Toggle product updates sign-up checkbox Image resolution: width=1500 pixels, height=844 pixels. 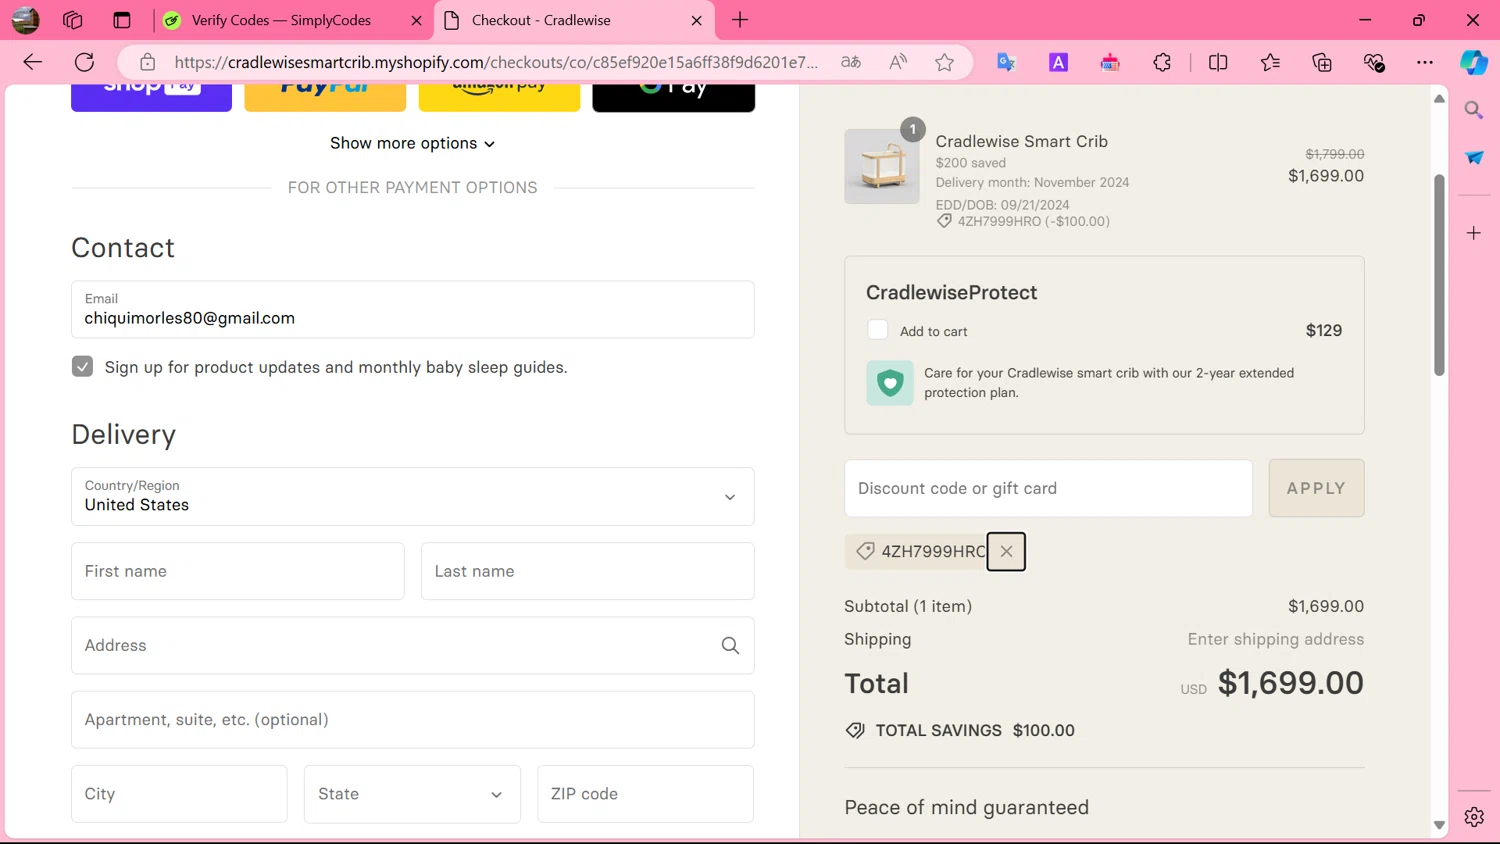pos(82,367)
